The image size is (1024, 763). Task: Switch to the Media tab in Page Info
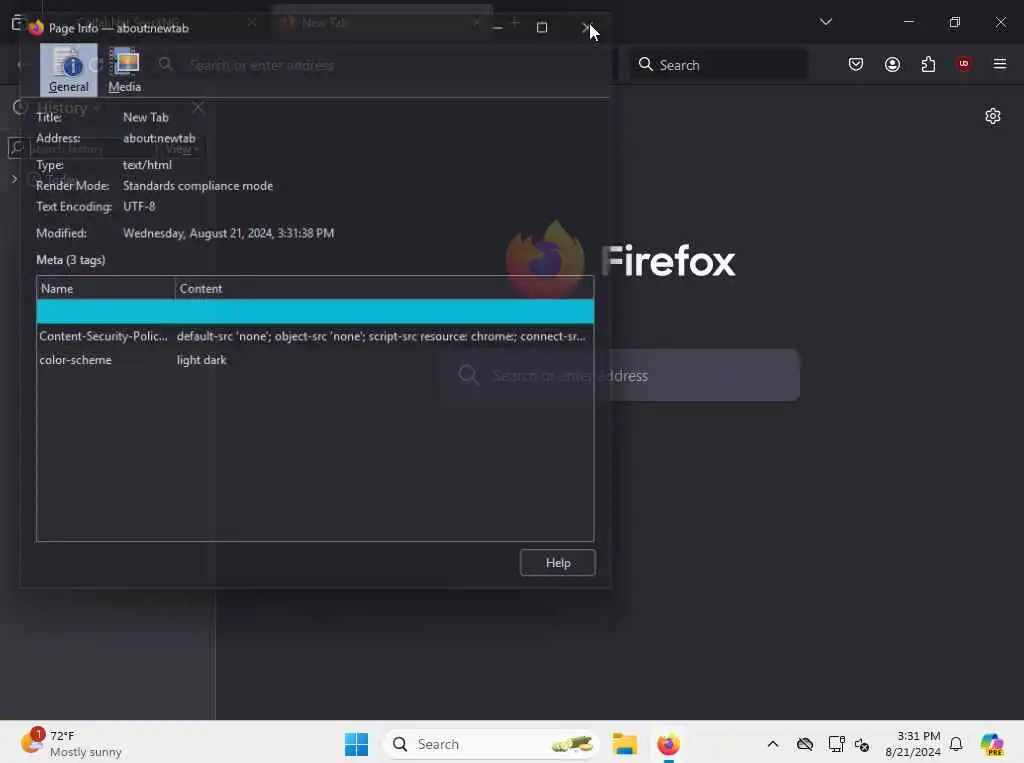click(125, 70)
